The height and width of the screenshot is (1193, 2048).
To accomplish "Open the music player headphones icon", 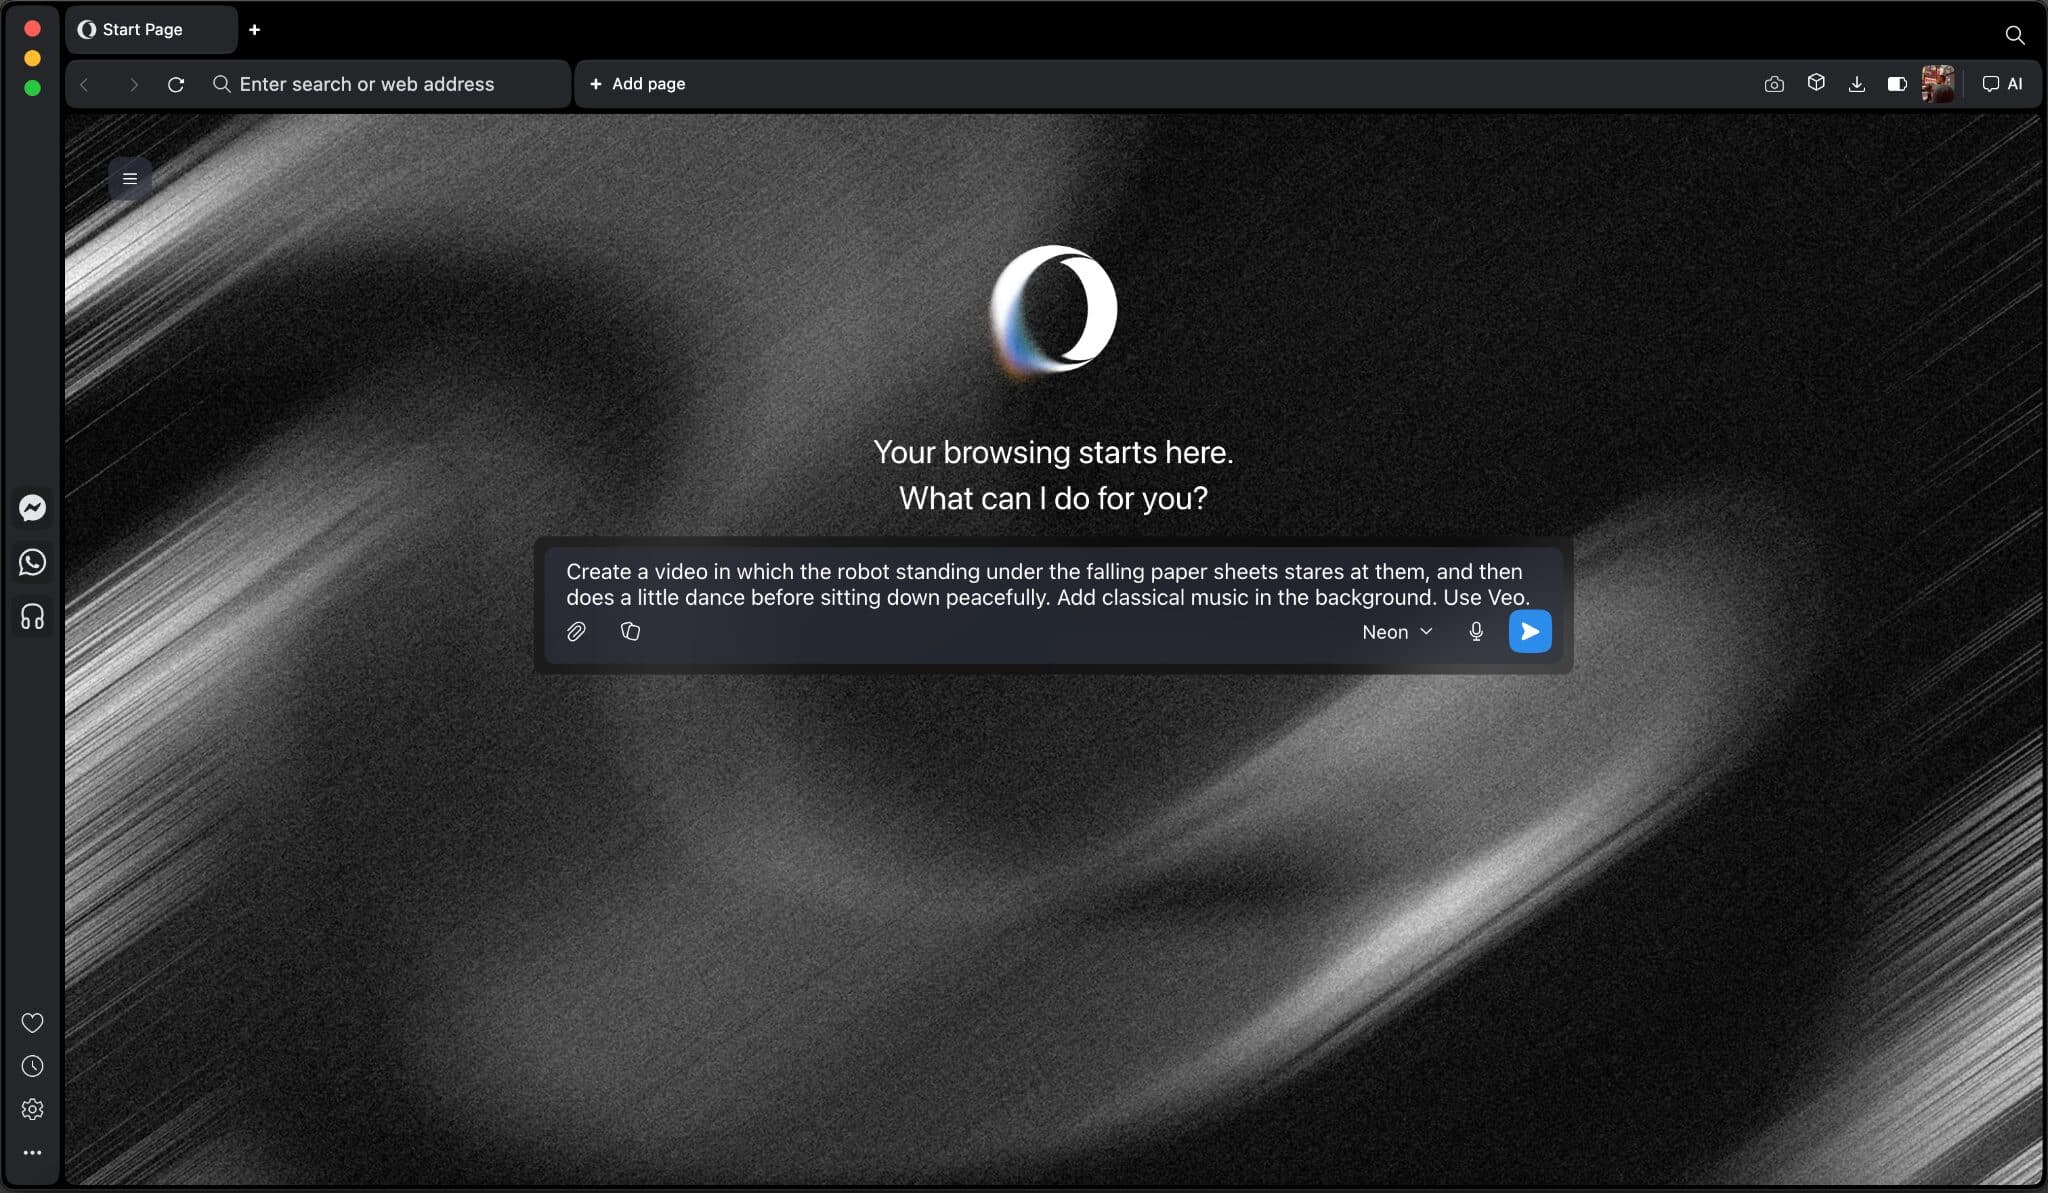I will click(x=32, y=616).
